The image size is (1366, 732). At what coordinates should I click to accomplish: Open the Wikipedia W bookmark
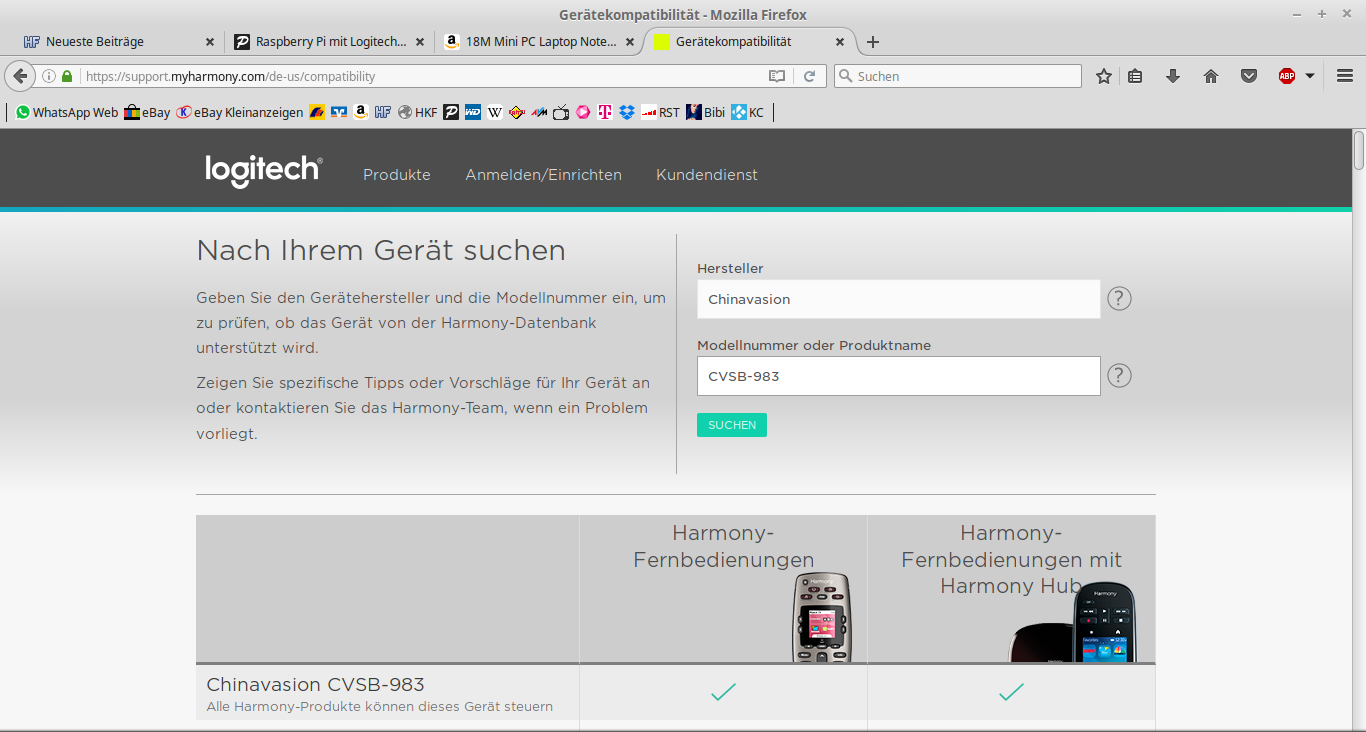coord(495,113)
